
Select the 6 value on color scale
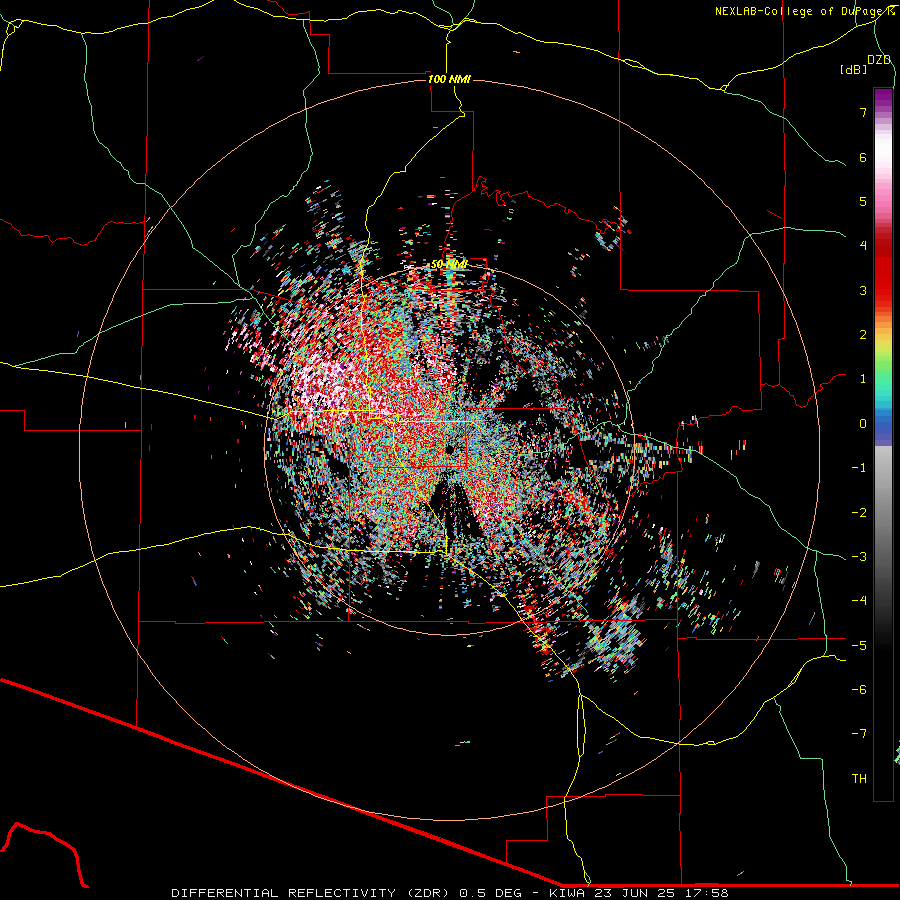(863, 157)
